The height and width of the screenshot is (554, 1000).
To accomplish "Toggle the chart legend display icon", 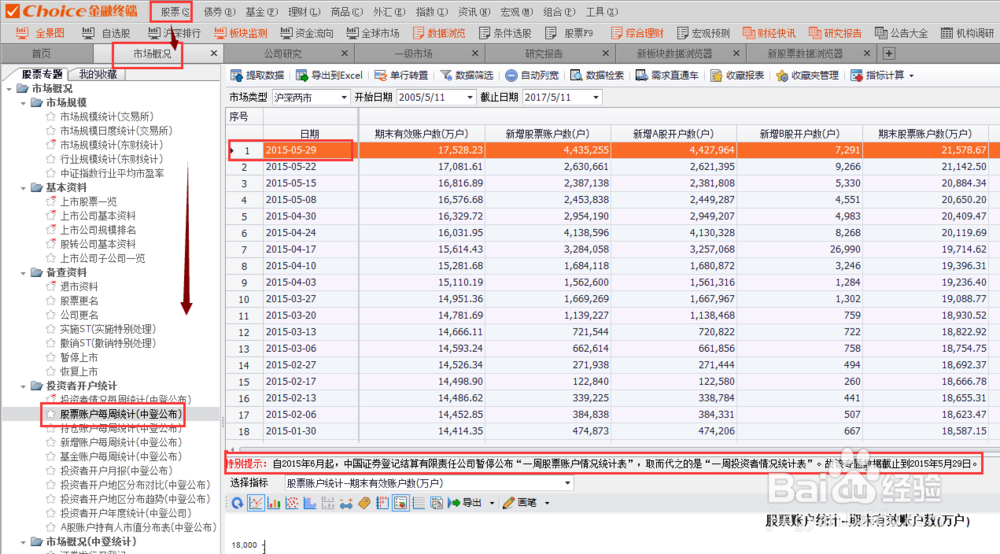I will point(401,503).
